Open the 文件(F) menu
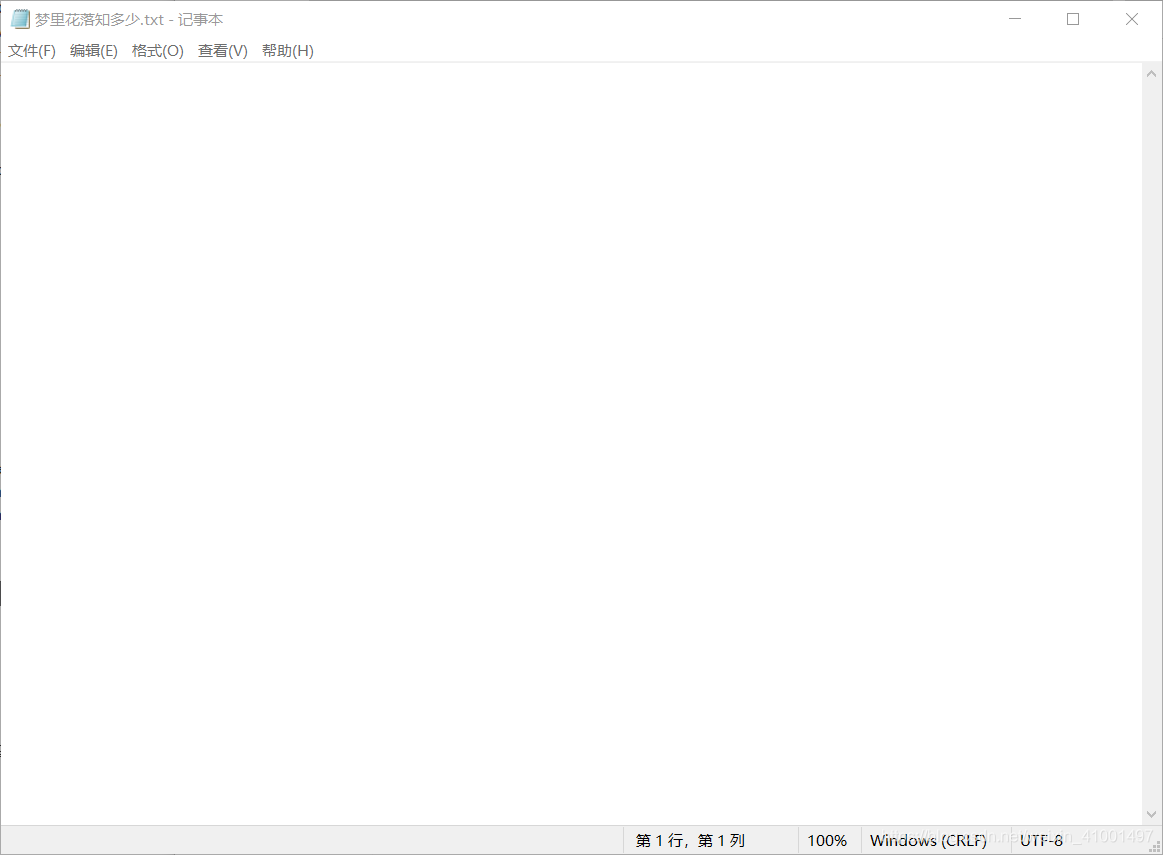1163x855 pixels. 31,50
